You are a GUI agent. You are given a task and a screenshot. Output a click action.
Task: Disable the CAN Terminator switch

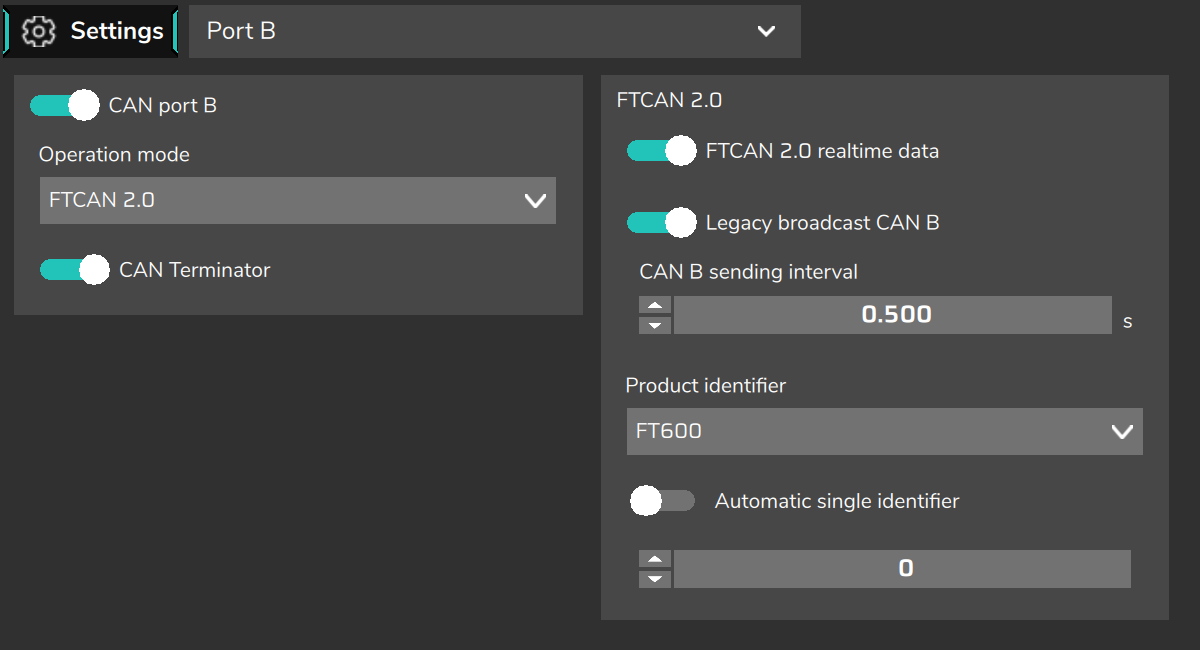(x=75, y=270)
